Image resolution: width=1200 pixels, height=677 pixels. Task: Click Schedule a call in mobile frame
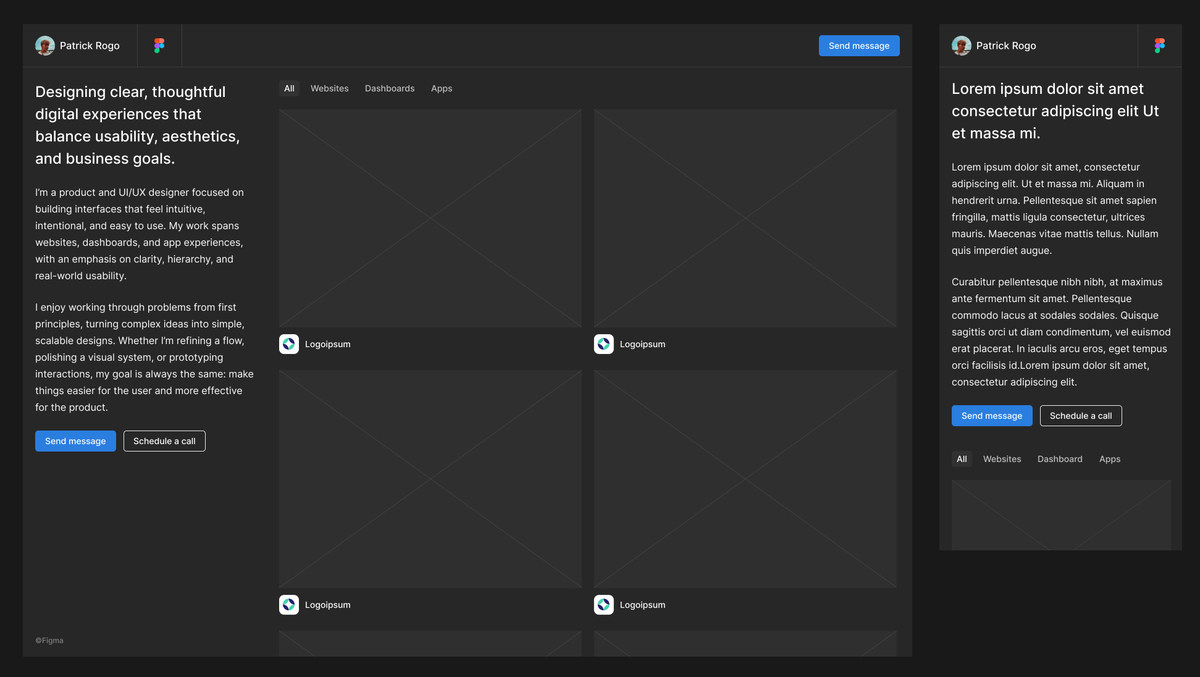tap(1081, 416)
